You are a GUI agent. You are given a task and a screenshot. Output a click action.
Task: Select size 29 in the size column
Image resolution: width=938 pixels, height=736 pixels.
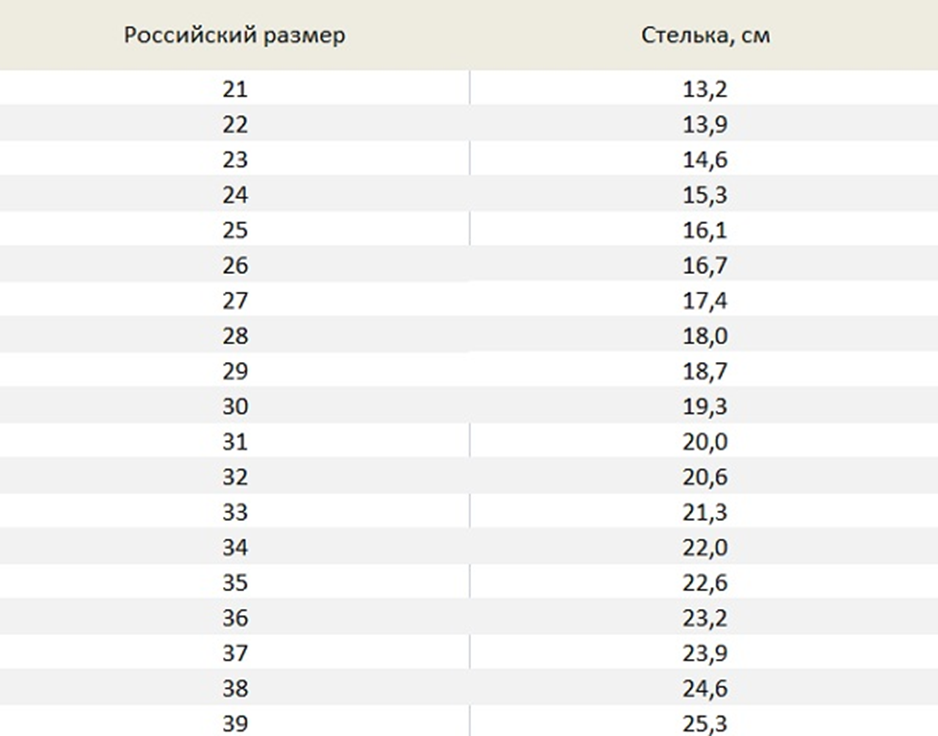click(x=234, y=371)
